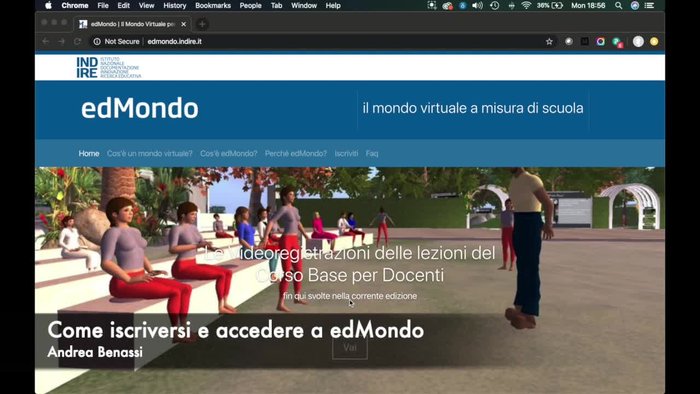
Task: Click the Corso Base per Docenti banner heading
Action: 350,264
